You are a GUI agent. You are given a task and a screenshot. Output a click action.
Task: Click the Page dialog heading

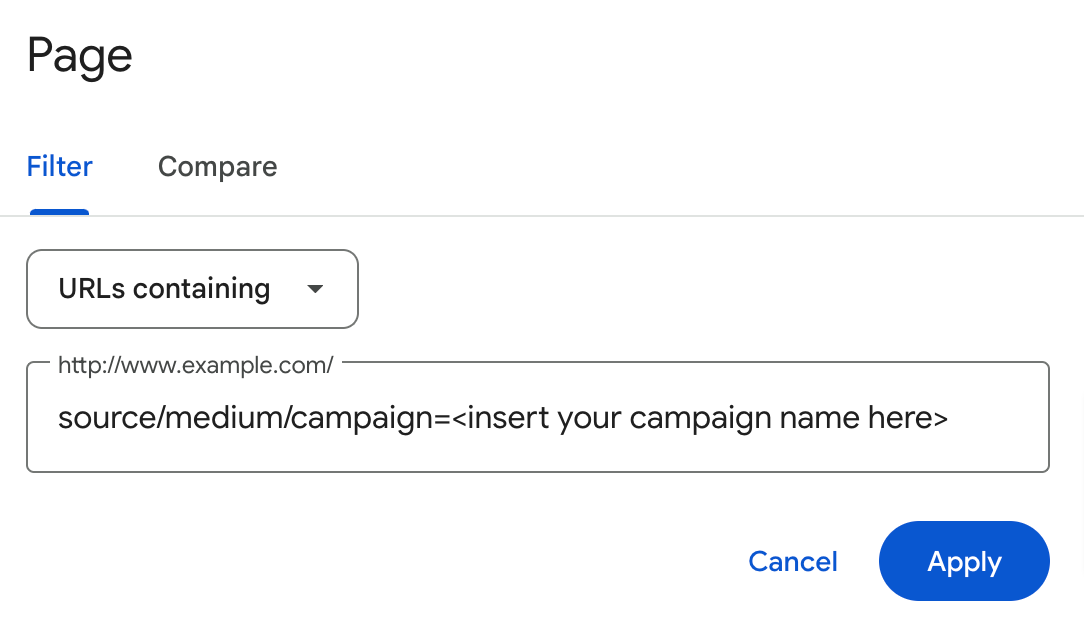coord(80,55)
